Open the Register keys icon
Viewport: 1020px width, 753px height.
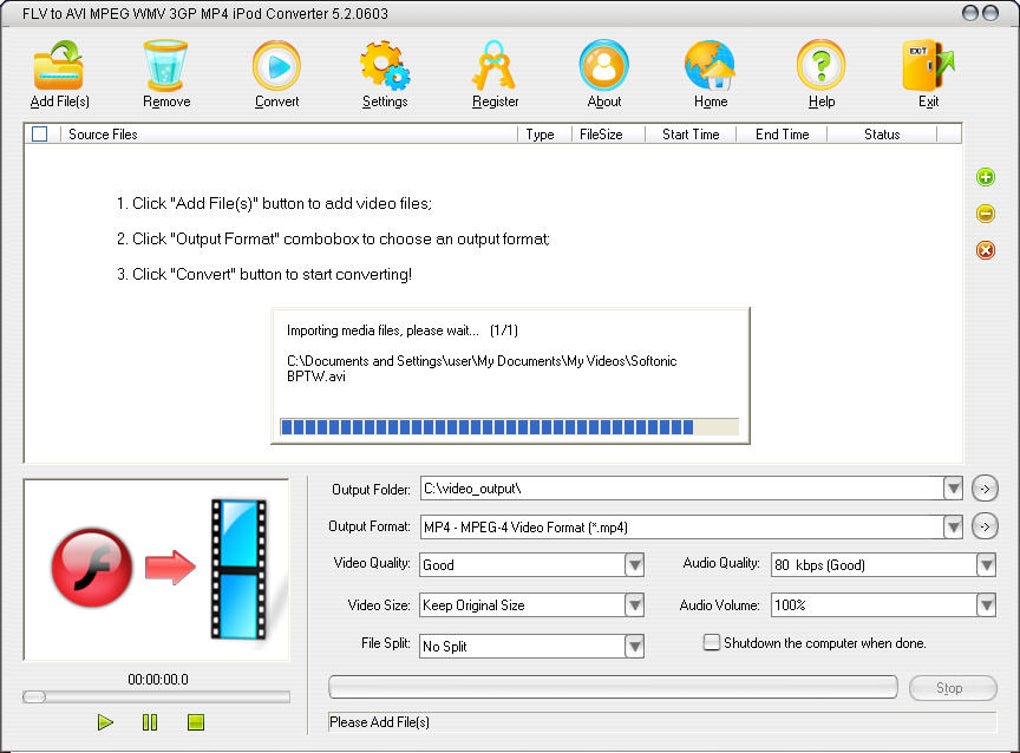tap(494, 65)
